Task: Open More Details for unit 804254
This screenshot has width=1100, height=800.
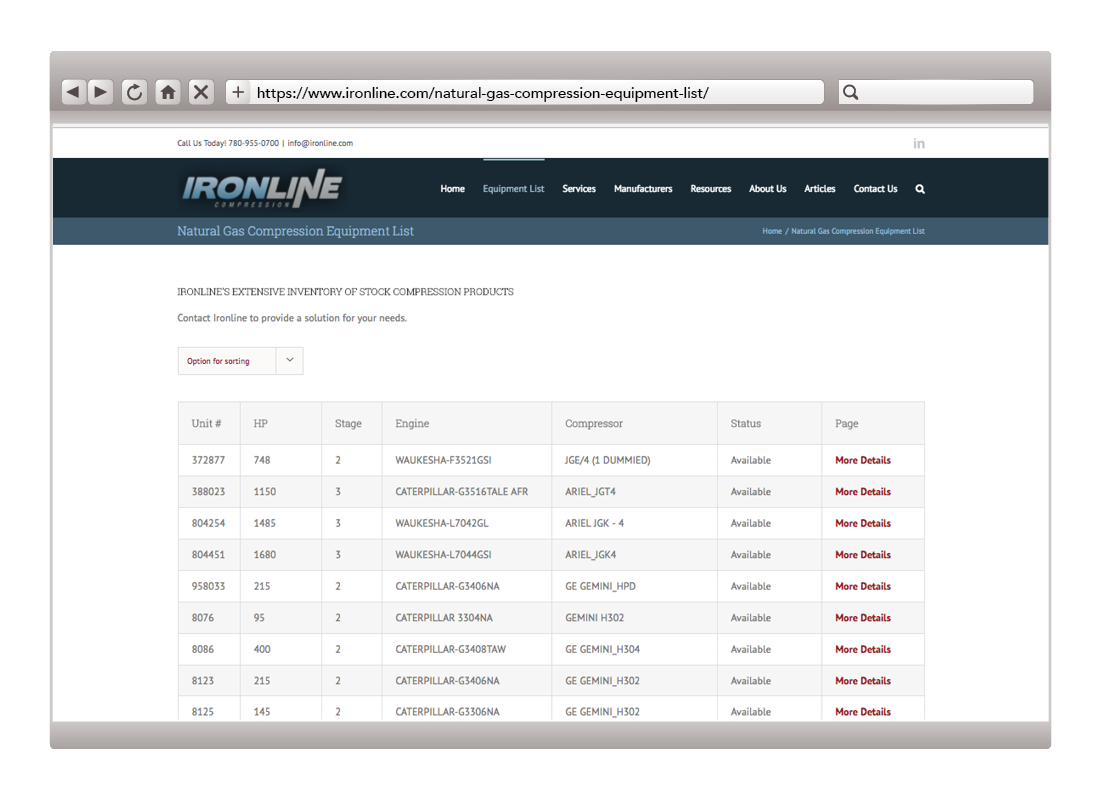Action: point(863,524)
